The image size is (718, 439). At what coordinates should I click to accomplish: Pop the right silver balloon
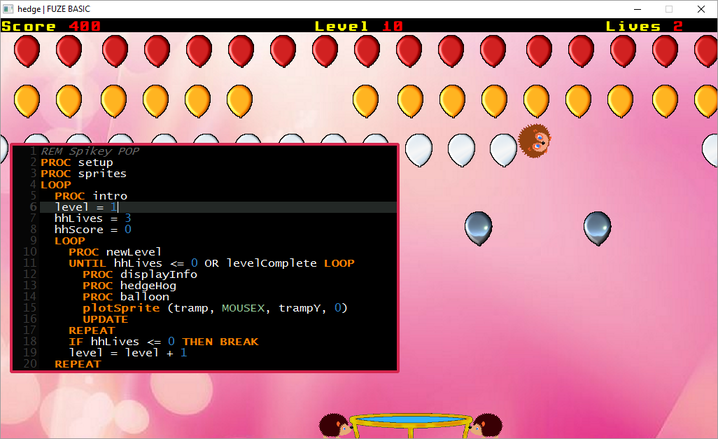(x=597, y=227)
